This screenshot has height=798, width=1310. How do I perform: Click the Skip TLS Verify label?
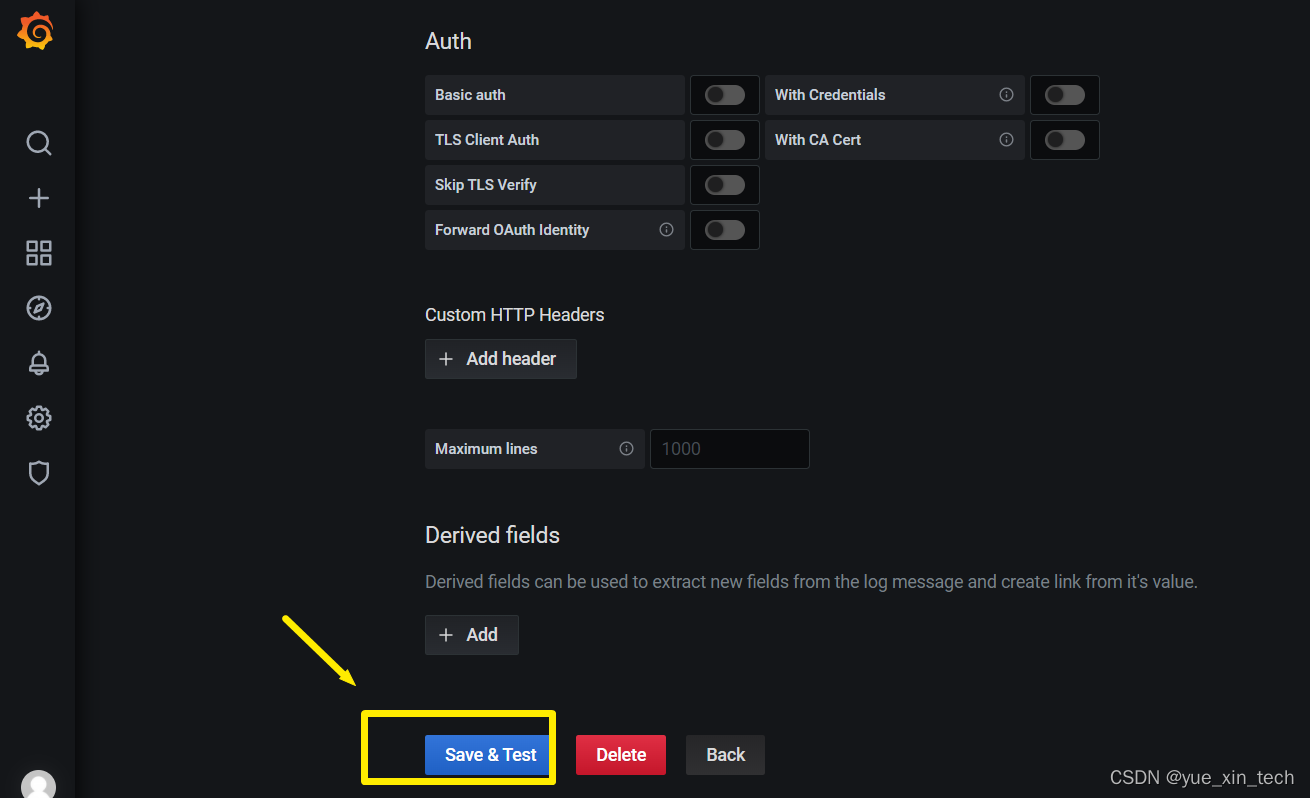pos(486,185)
